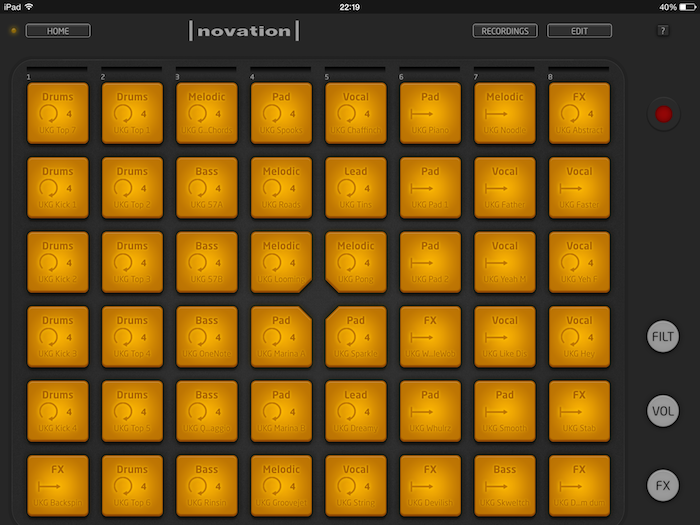700x525 pixels.
Task: Trigger the UKG Stab FX pad
Action: pos(579,412)
